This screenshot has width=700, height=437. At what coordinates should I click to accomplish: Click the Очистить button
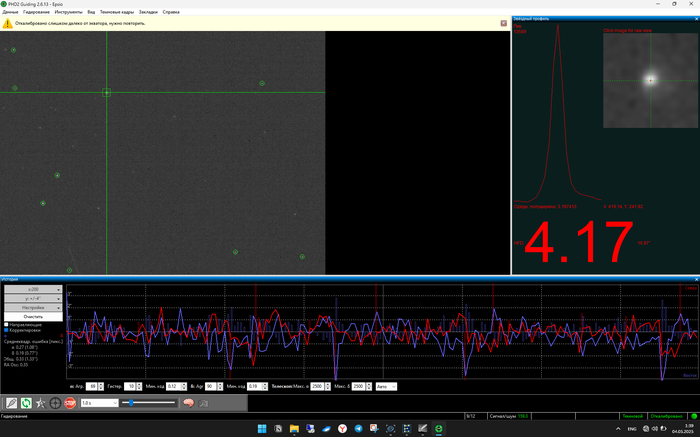pos(34,316)
